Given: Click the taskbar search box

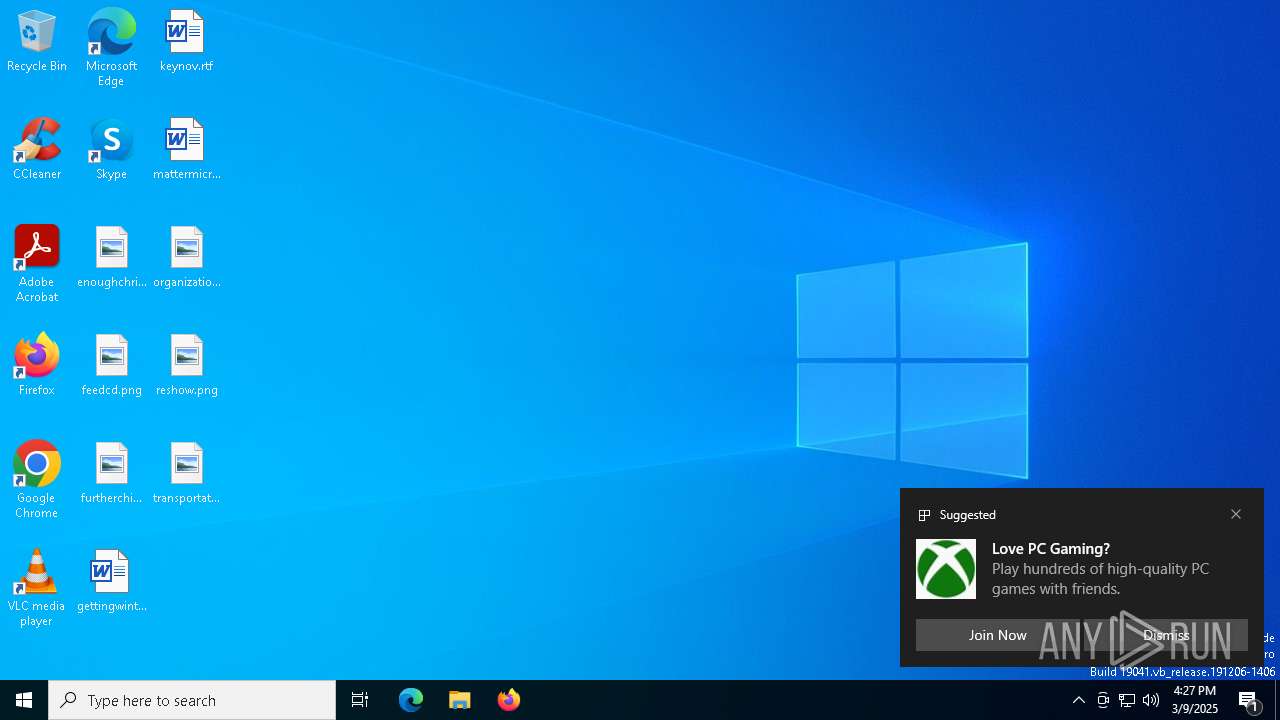Looking at the screenshot, I should pos(192,700).
